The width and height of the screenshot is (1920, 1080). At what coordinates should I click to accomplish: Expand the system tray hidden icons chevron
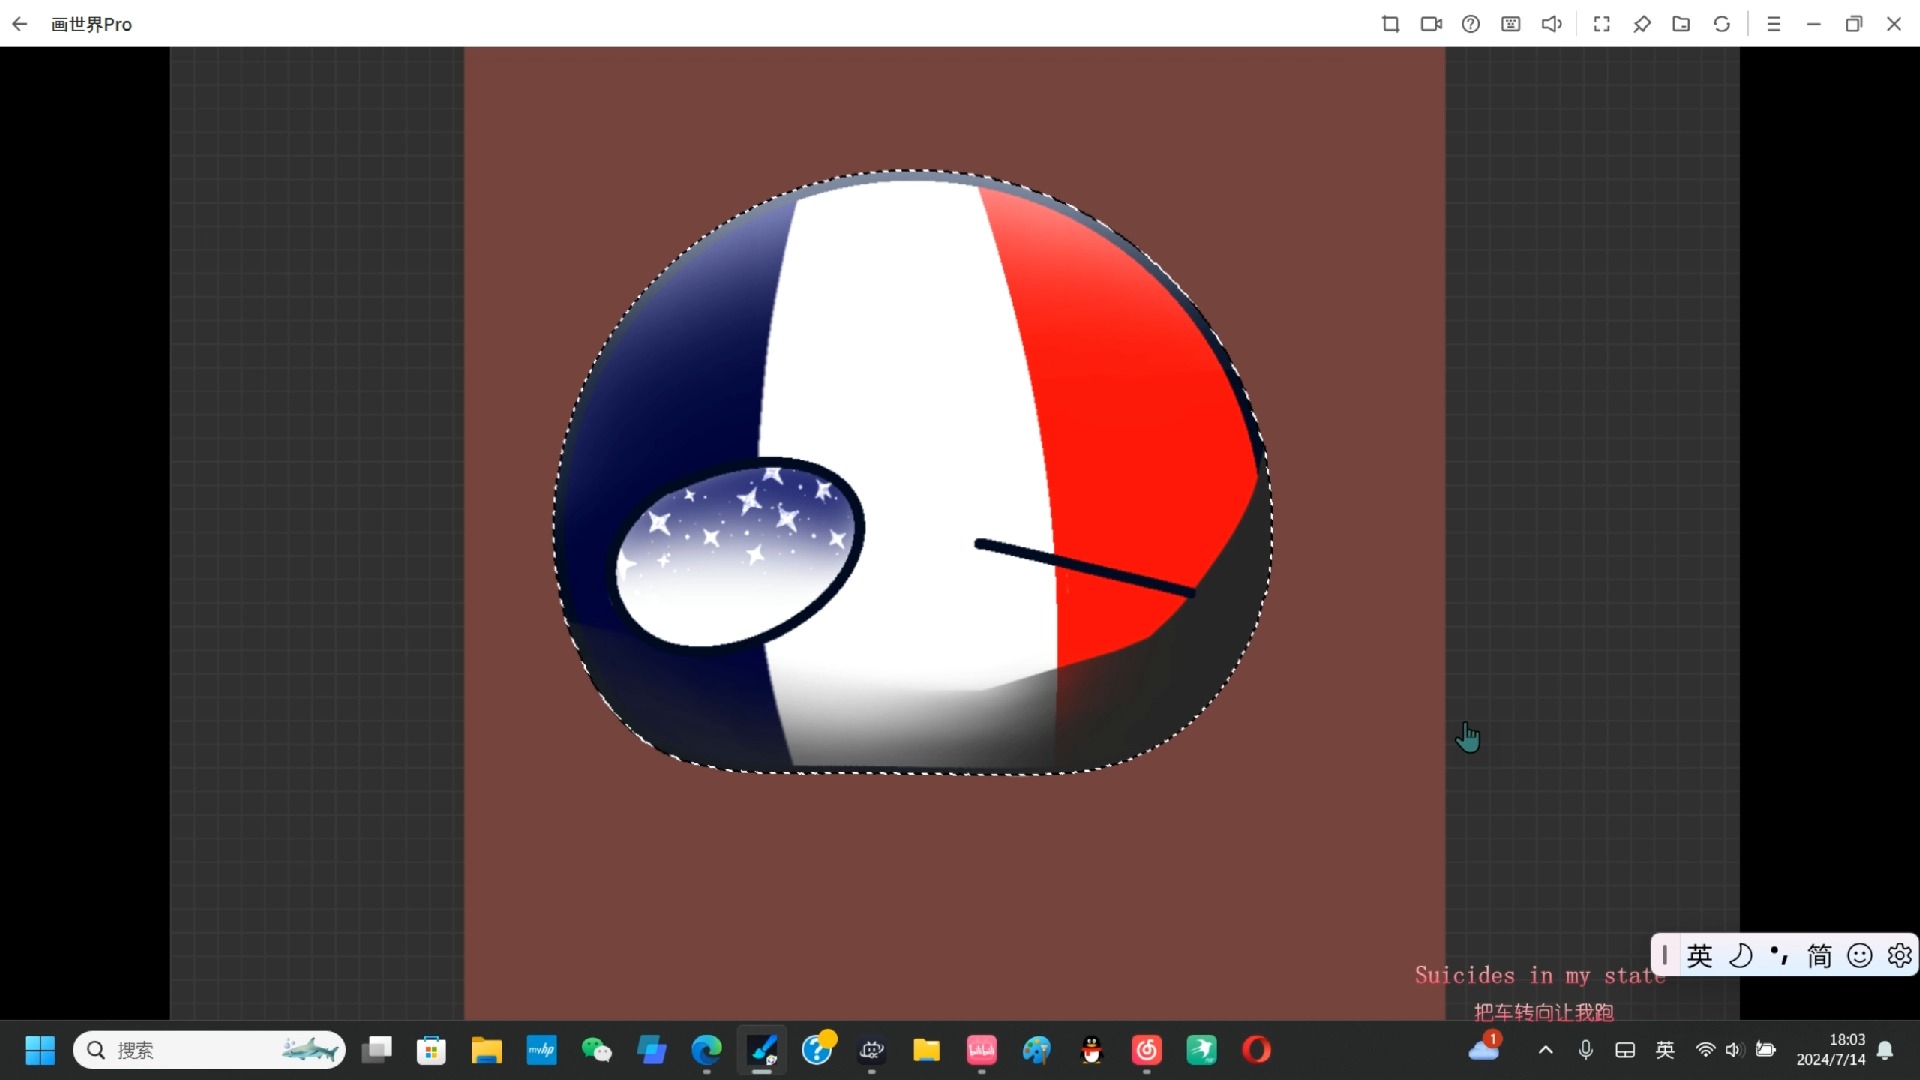(1545, 1050)
